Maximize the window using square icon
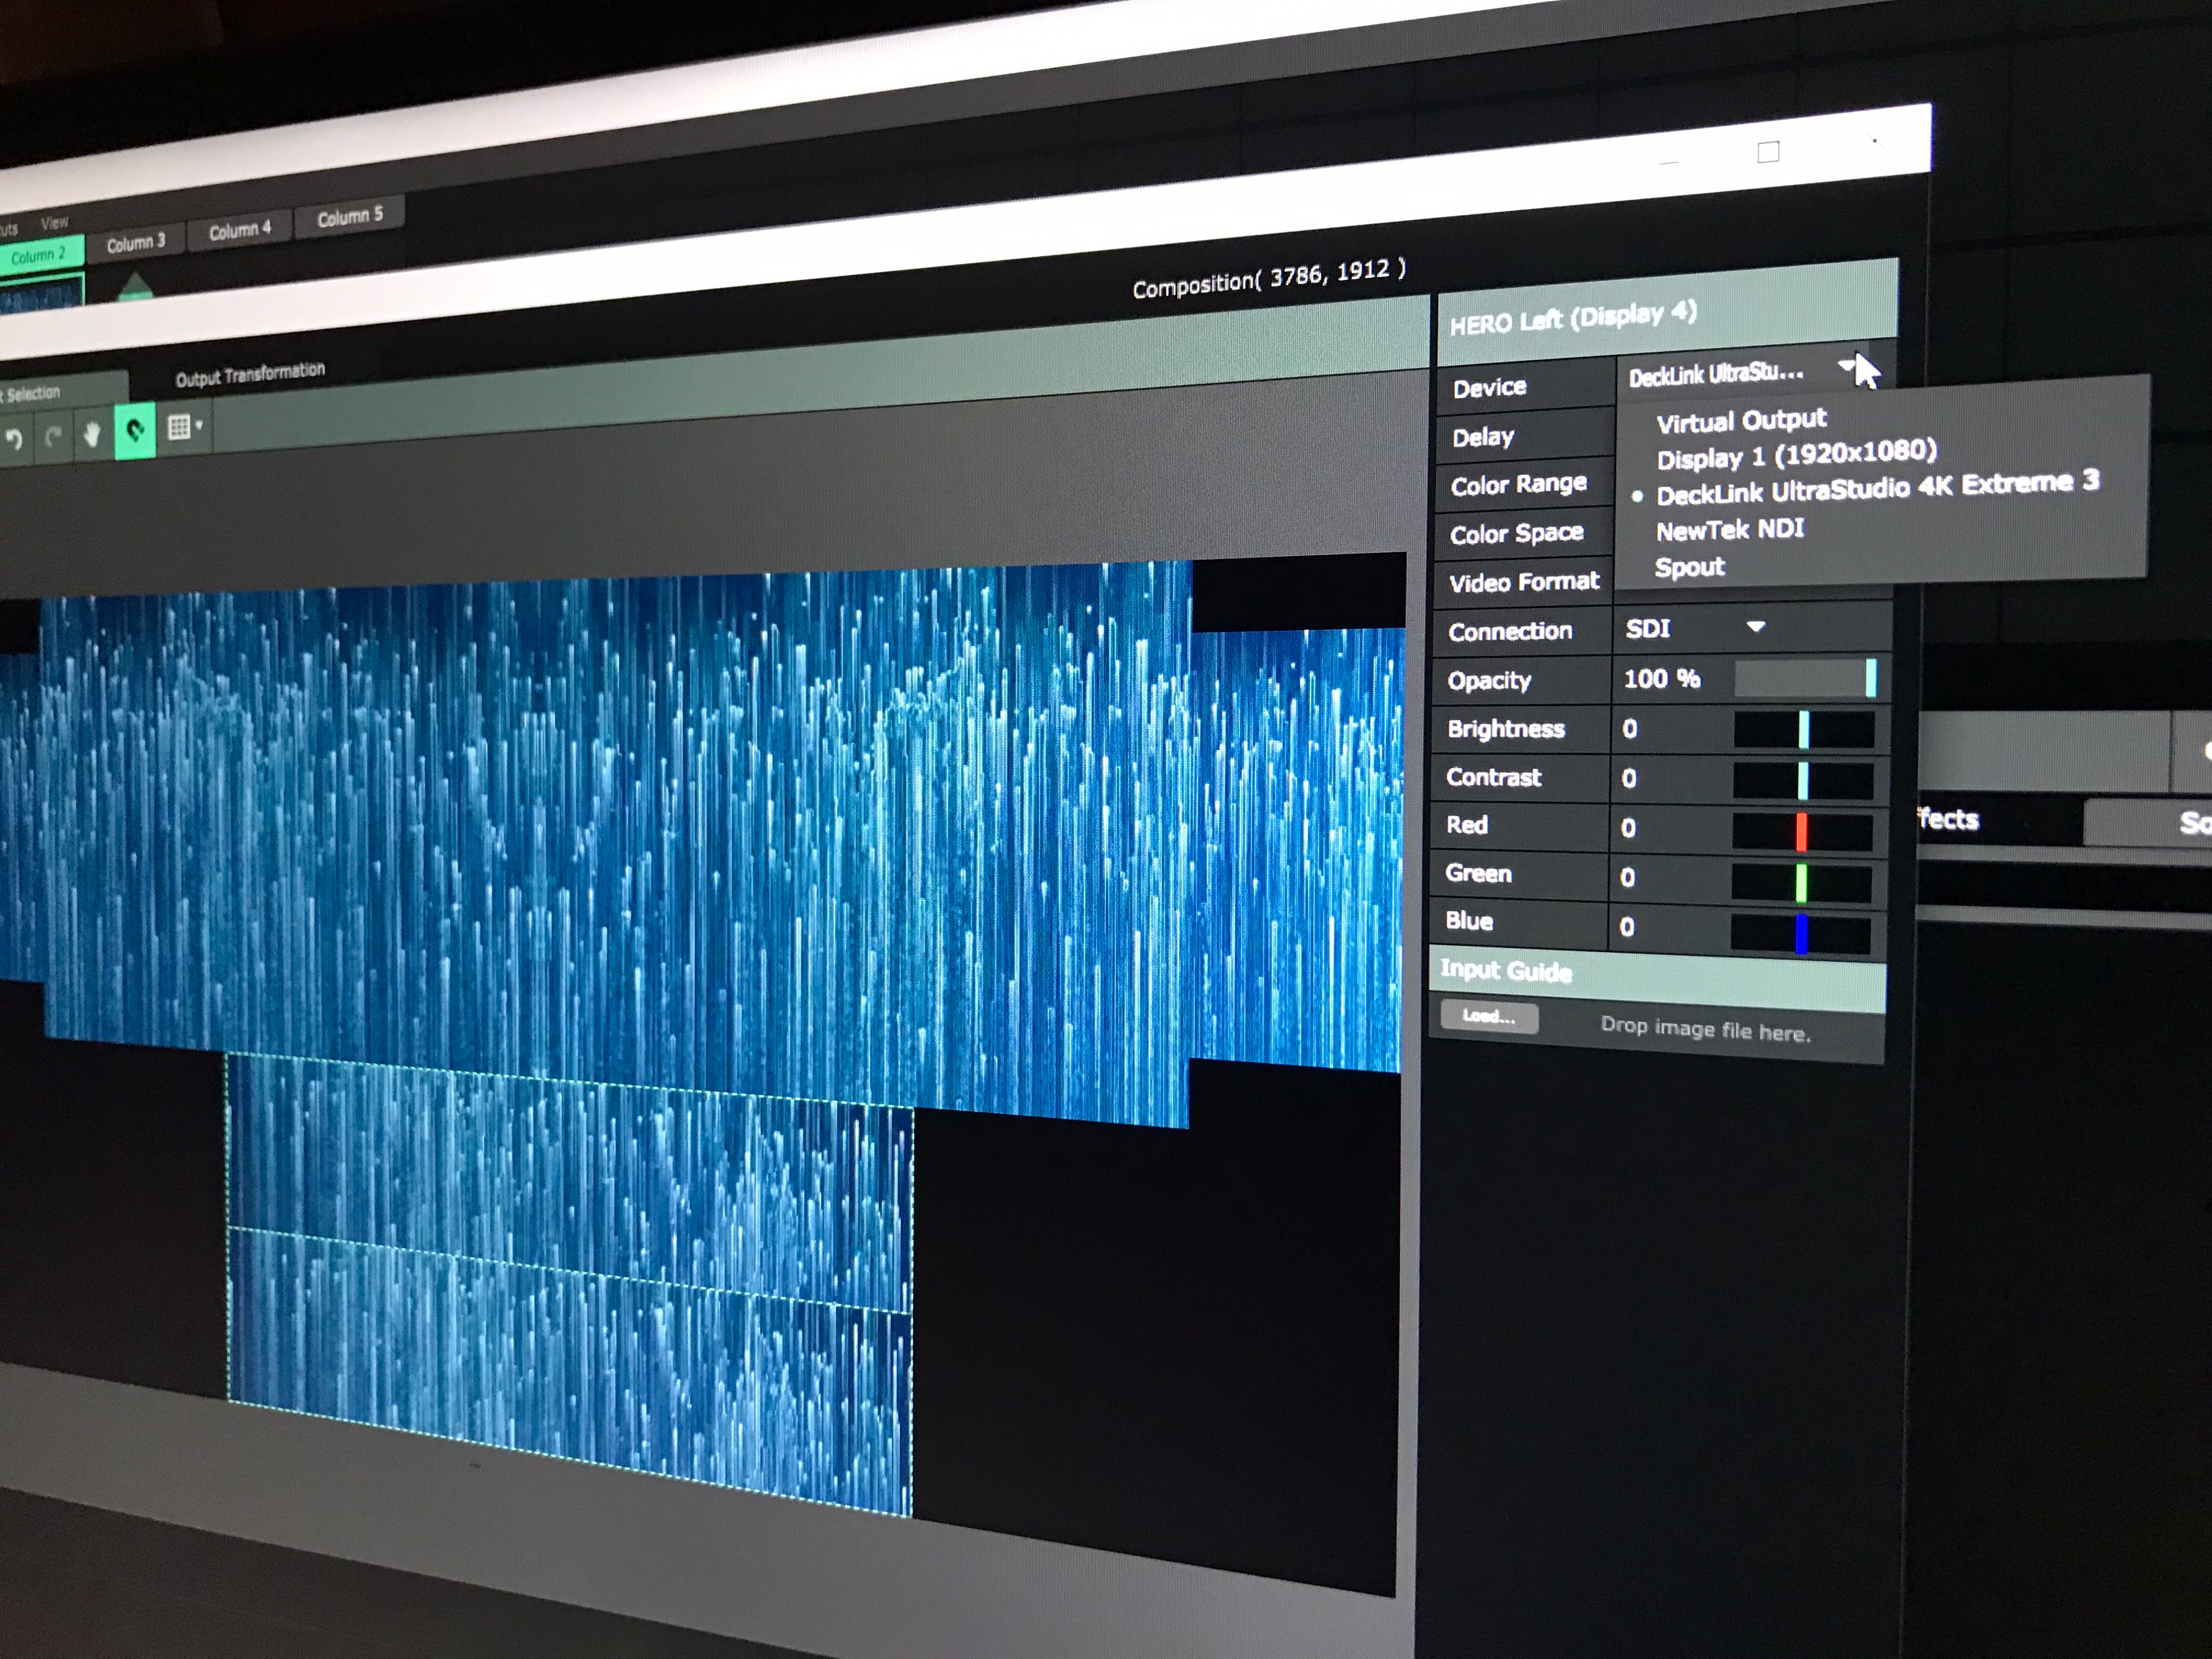This screenshot has width=2212, height=1659. (x=1768, y=152)
